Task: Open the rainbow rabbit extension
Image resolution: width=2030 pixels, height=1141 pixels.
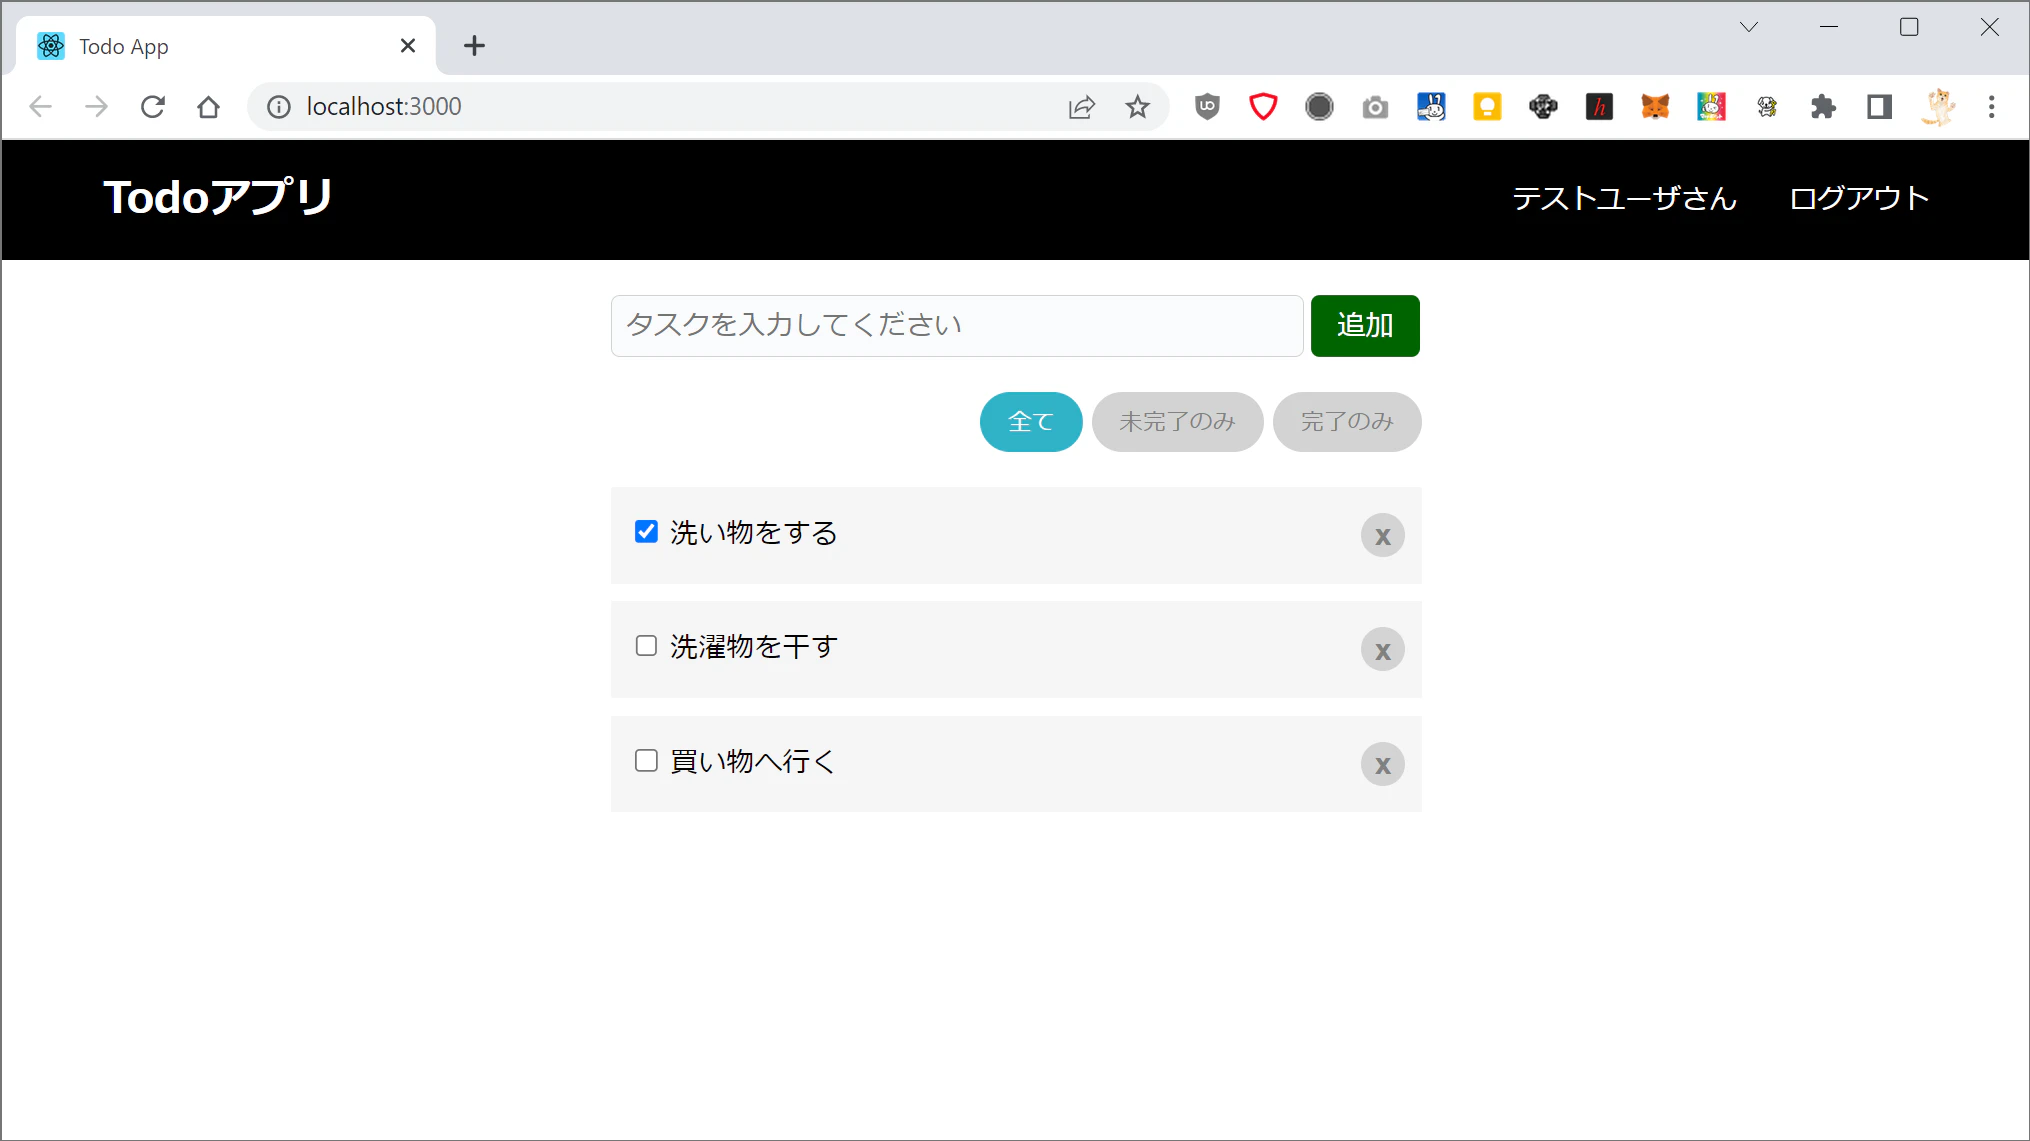Action: 1711,107
